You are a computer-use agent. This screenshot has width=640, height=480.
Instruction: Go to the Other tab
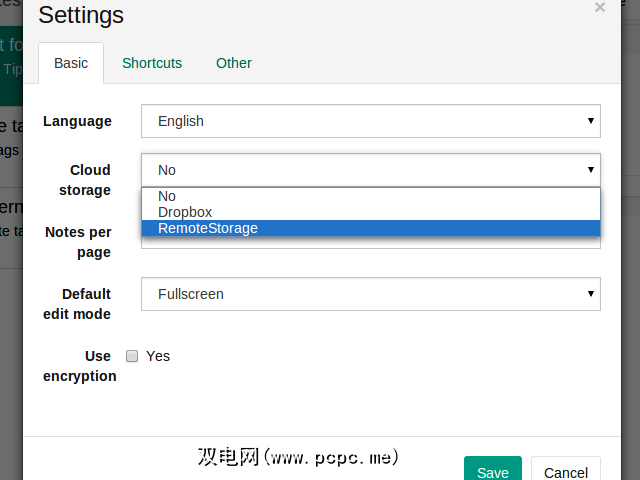[234, 63]
